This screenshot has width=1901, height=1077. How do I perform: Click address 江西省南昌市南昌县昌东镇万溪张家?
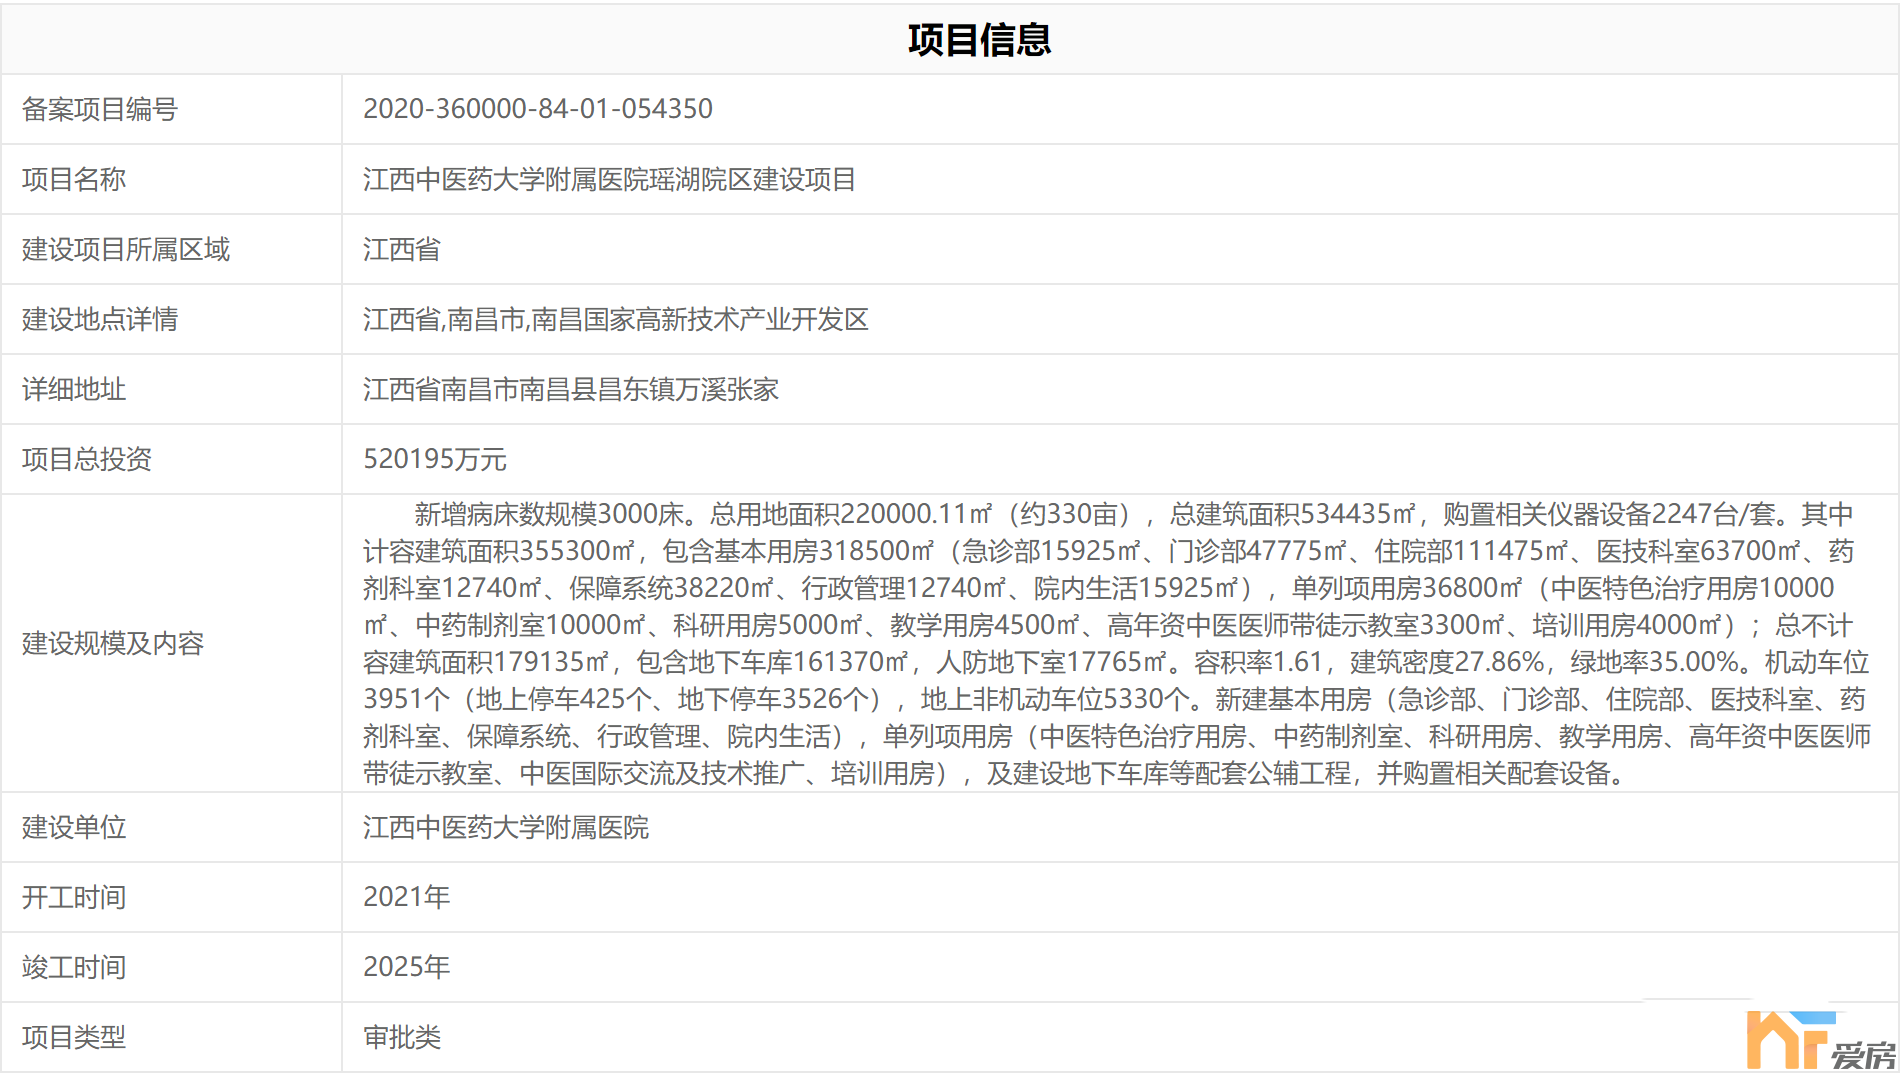click(x=571, y=389)
